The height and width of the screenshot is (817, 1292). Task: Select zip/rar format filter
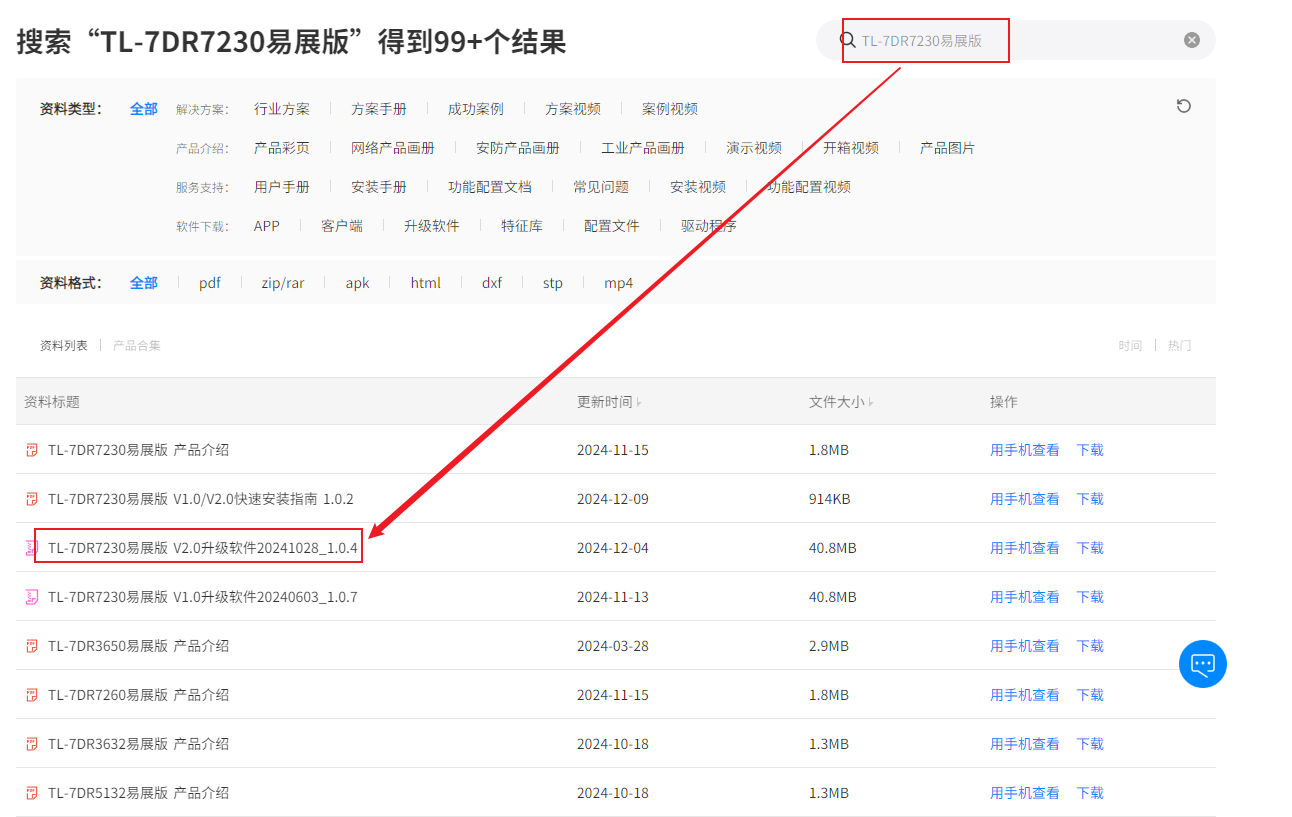coord(283,283)
